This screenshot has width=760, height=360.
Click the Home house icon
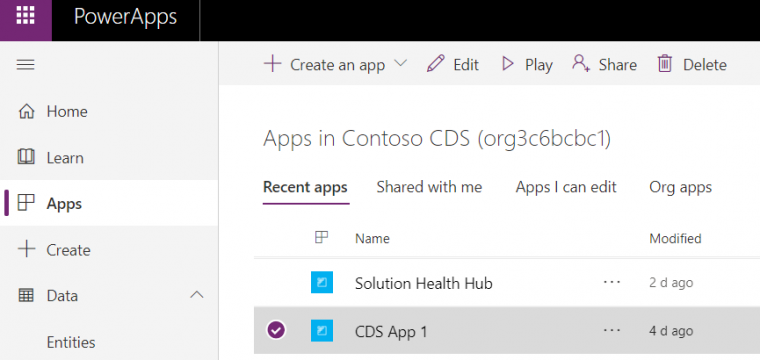(26, 112)
